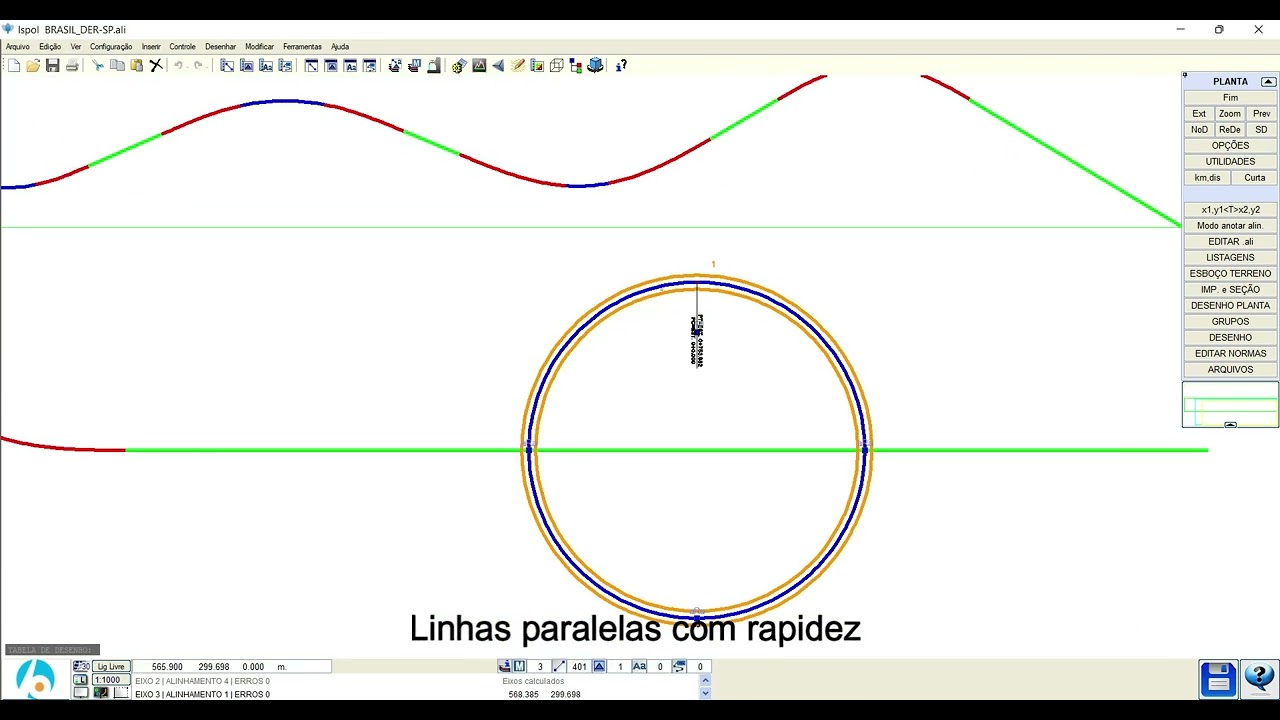Open the Ajuda menu
The image size is (1280, 720).
[340, 46]
